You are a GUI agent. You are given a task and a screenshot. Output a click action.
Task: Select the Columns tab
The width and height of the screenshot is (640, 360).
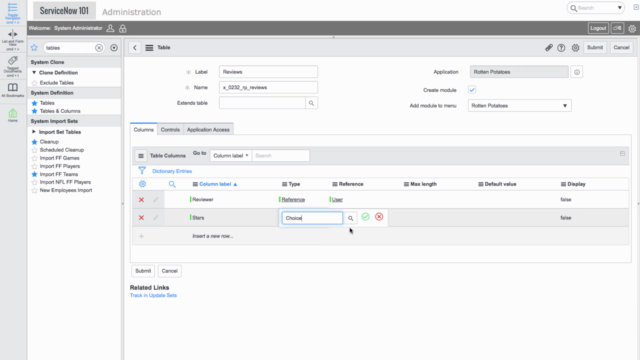[144, 129]
